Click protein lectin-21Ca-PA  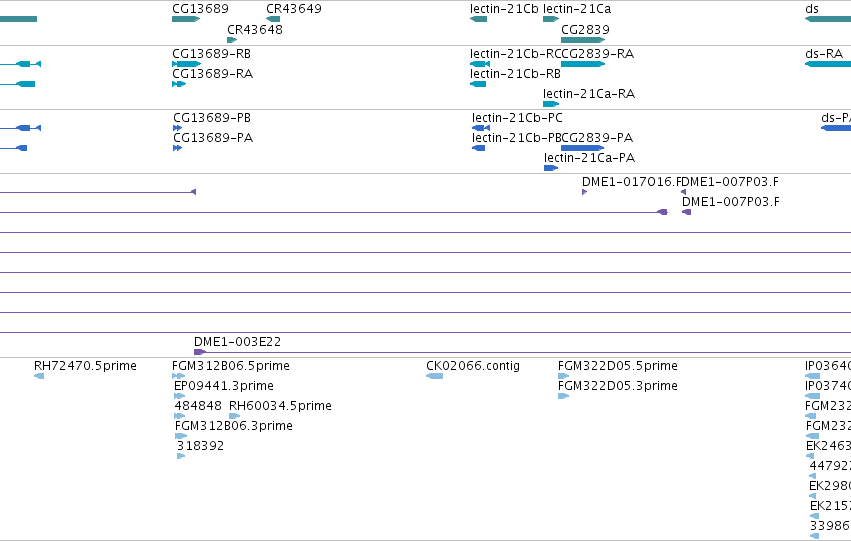(551, 168)
